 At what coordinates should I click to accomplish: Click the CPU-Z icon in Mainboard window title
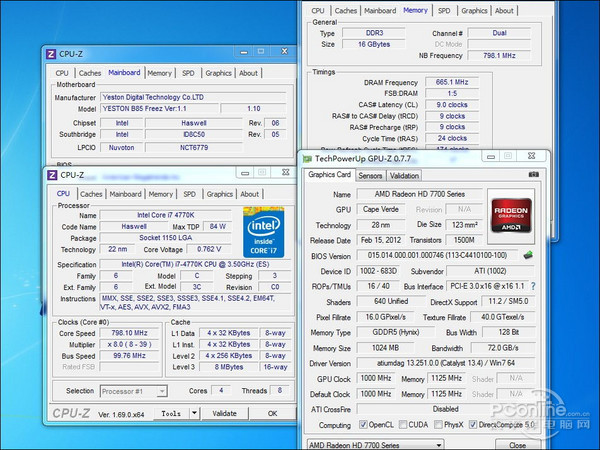[x=51, y=54]
